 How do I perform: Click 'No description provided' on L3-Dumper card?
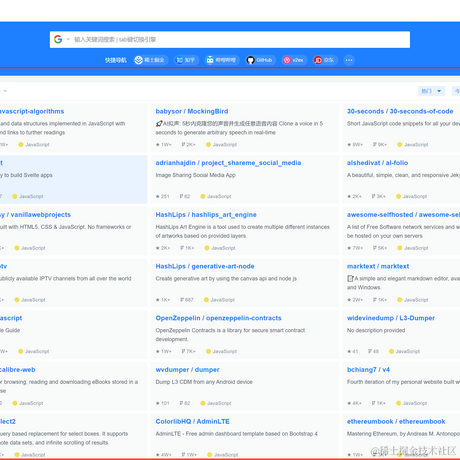(376, 330)
